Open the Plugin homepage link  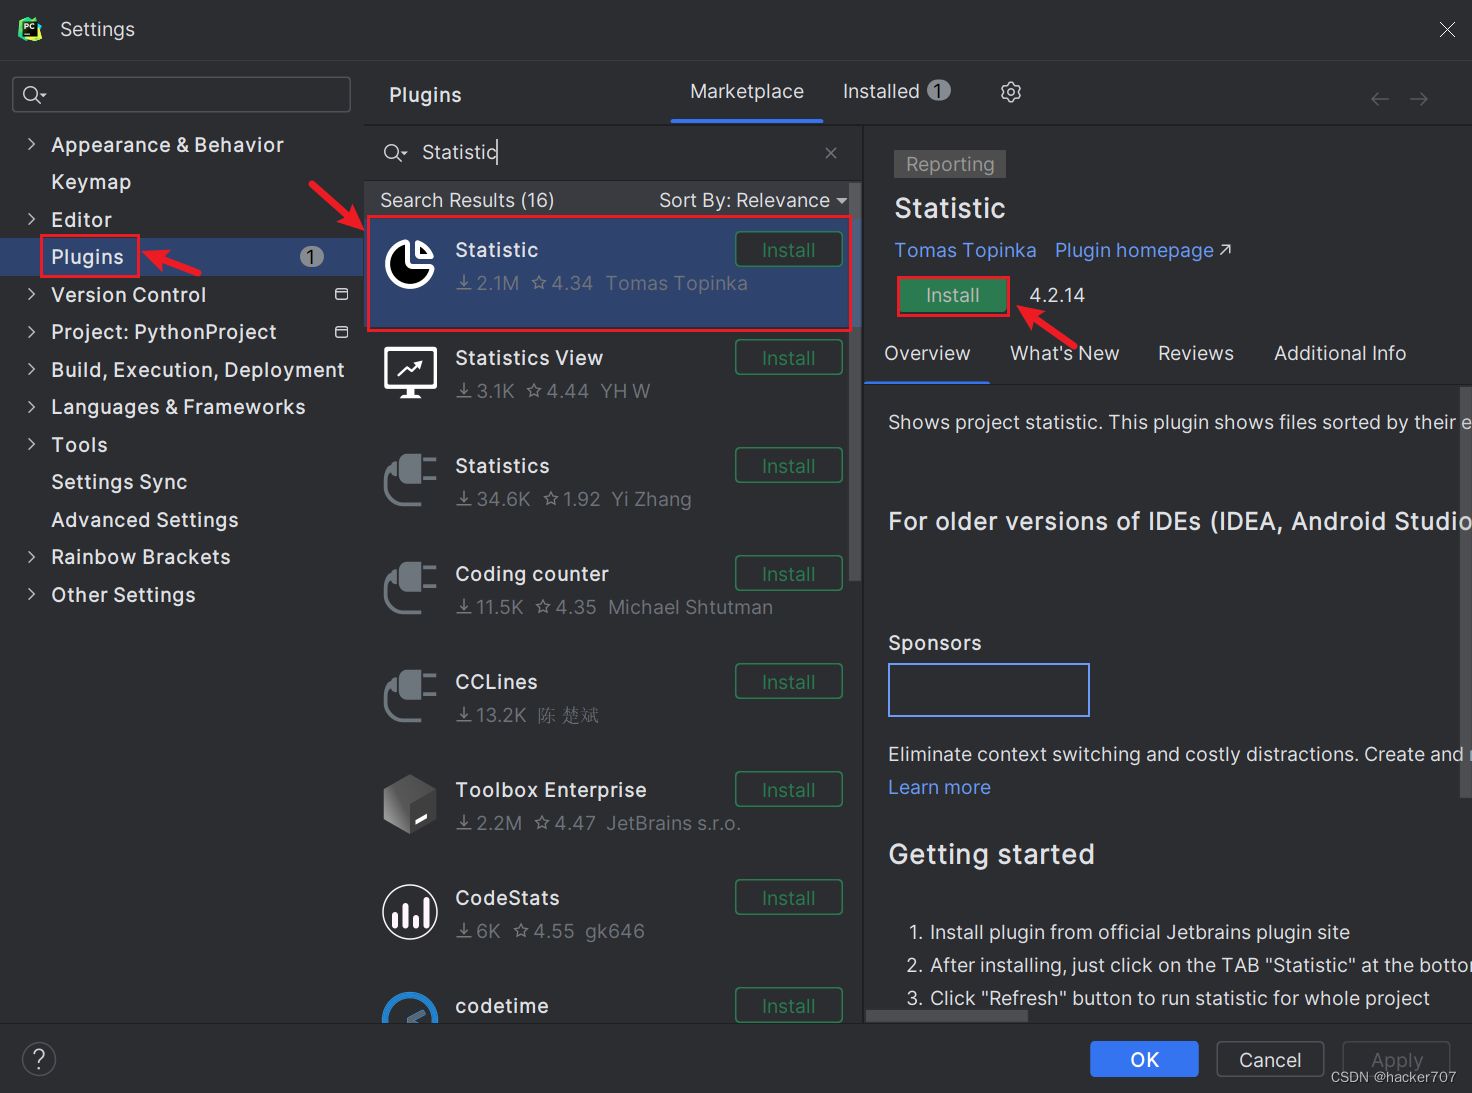[x=1143, y=250]
